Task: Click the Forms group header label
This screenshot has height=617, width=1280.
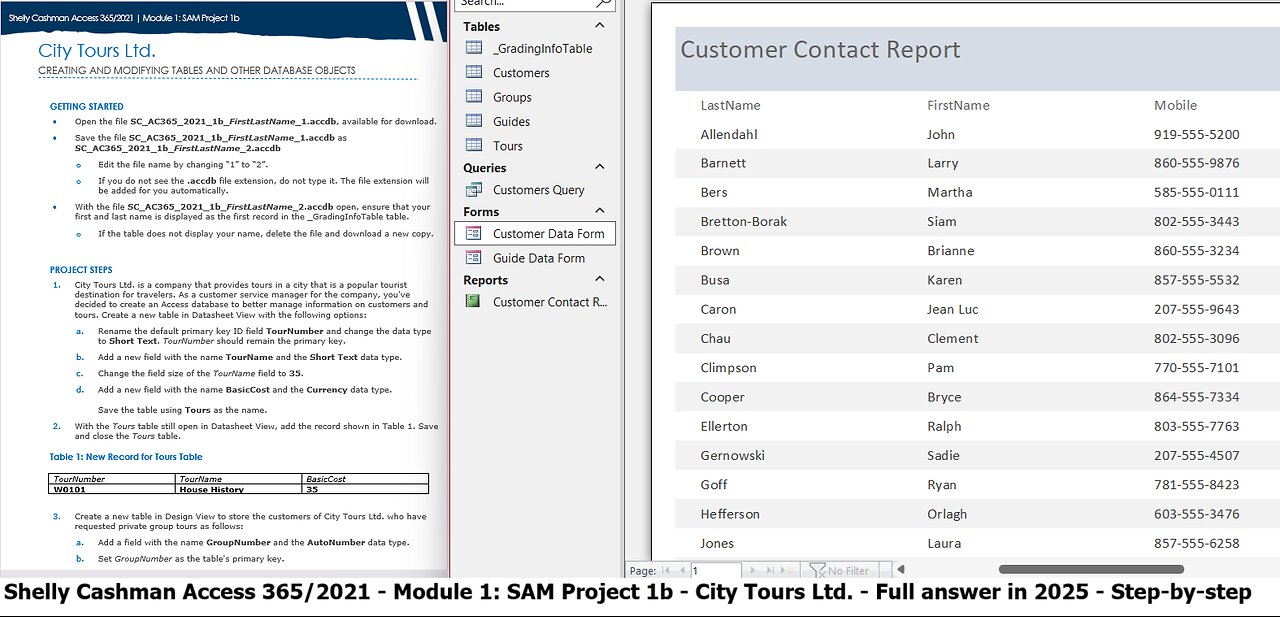Action: 480,211
